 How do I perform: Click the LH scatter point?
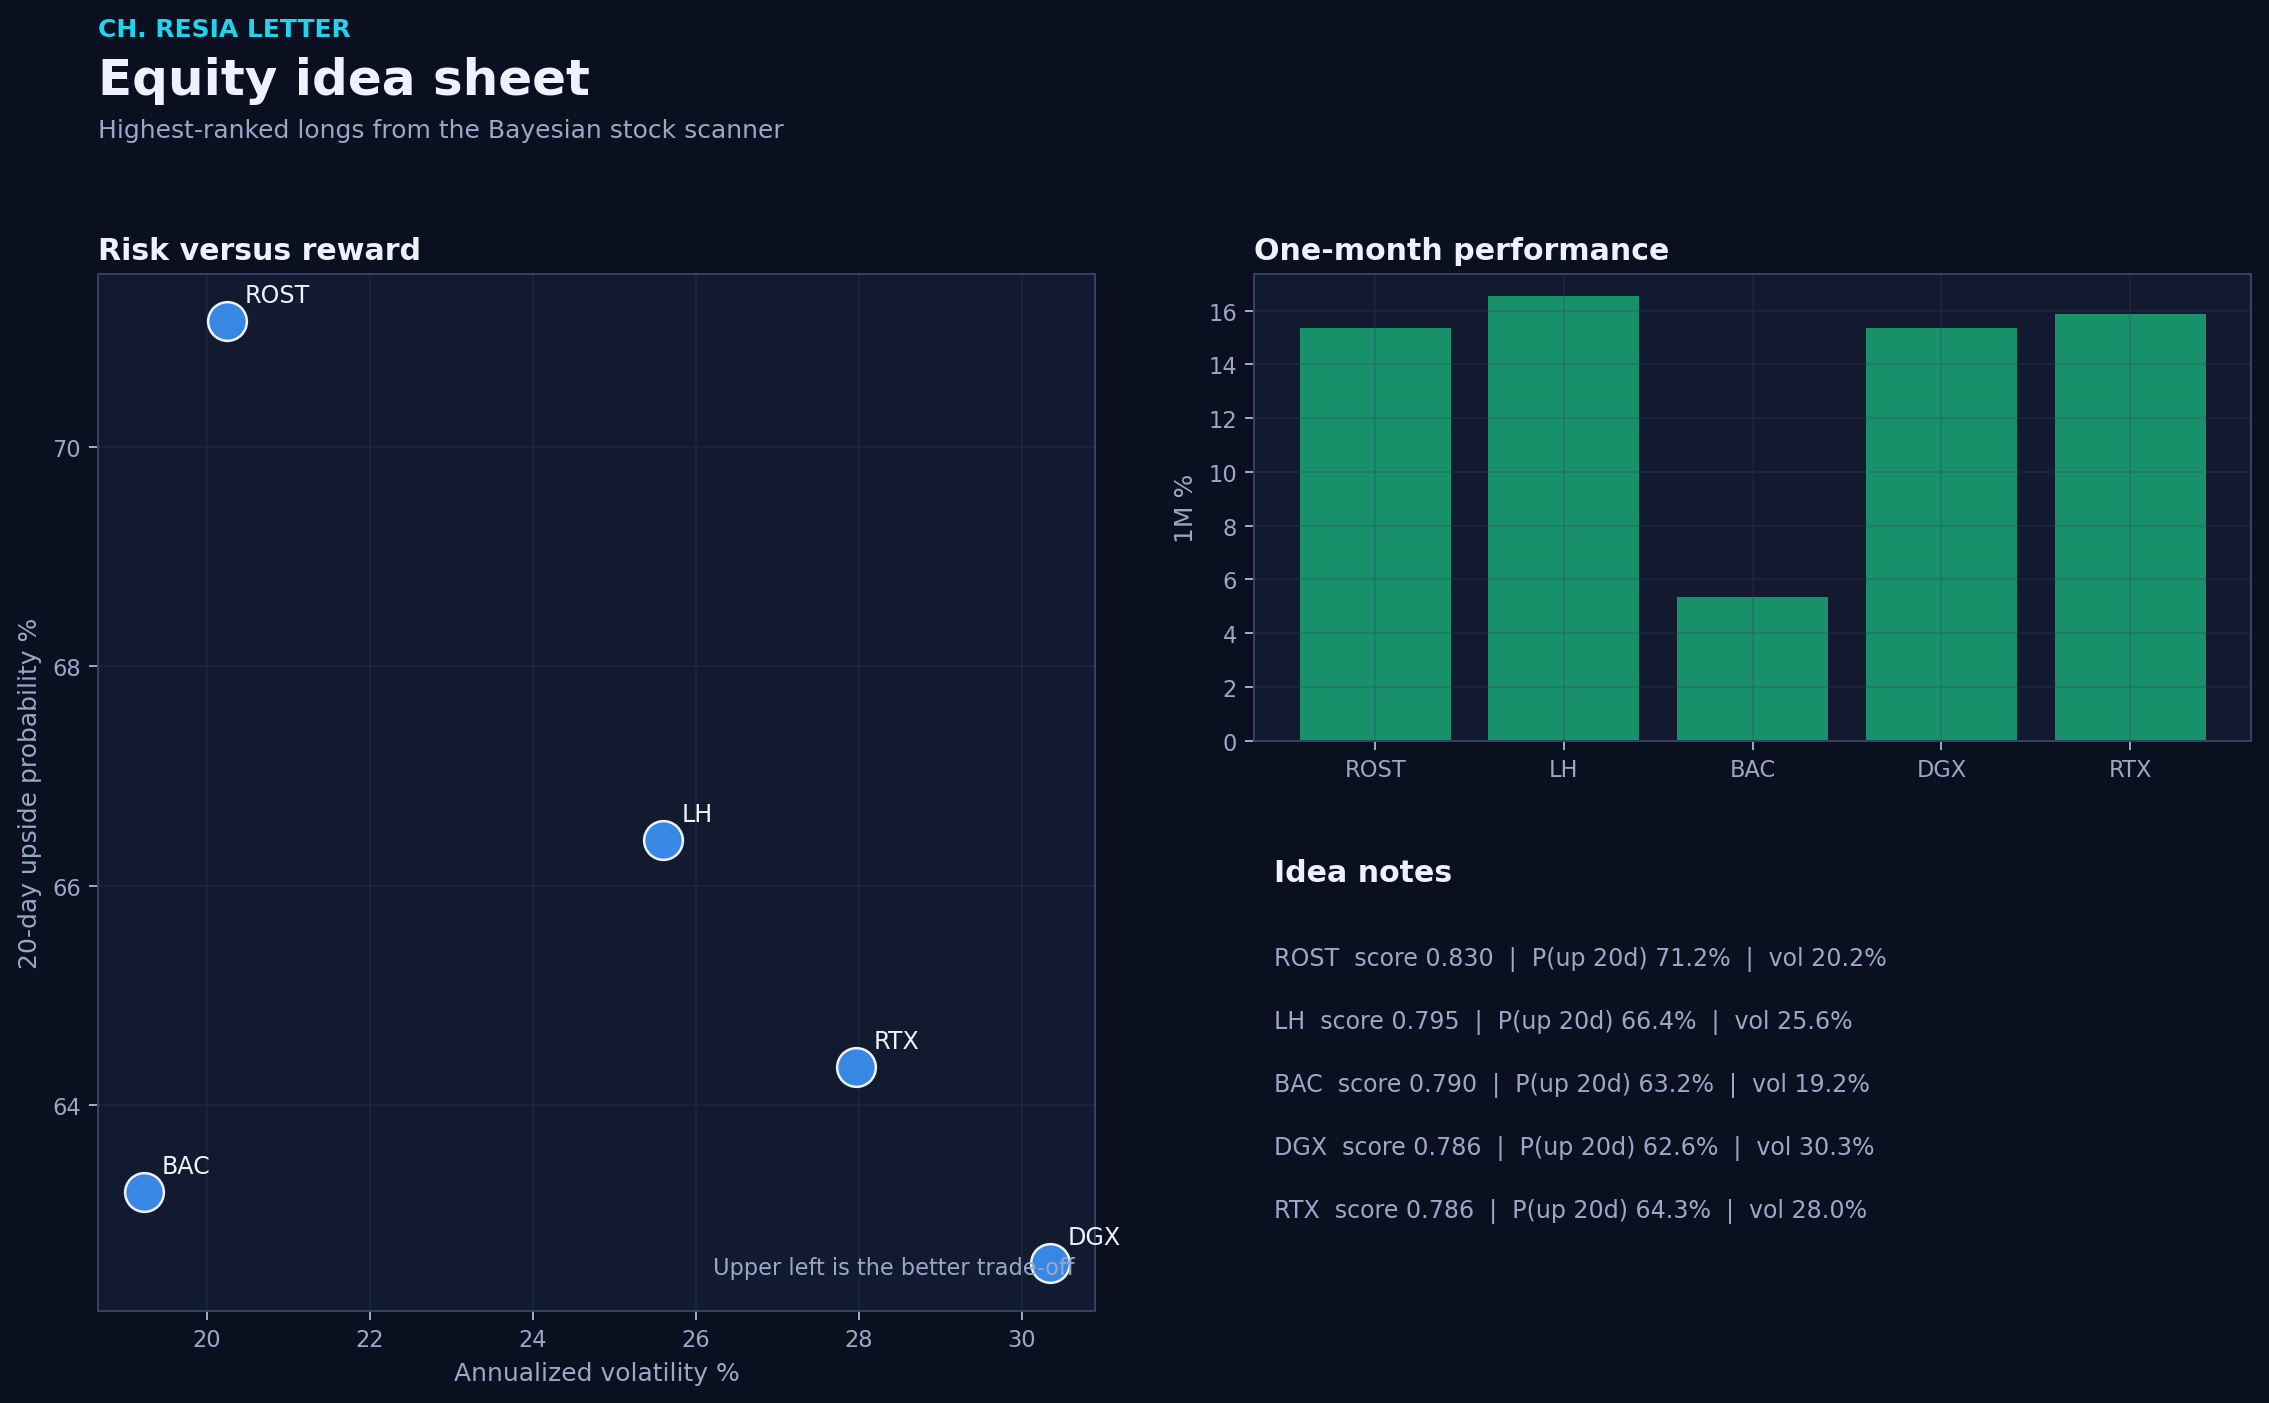point(663,840)
